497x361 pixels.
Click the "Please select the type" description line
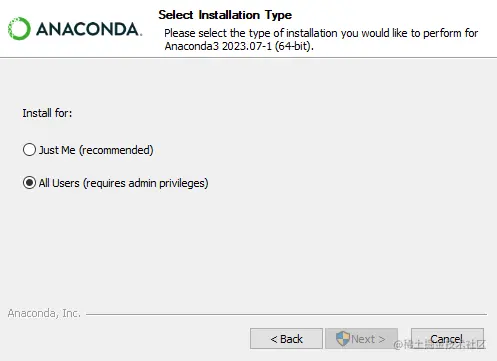point(321,33)
